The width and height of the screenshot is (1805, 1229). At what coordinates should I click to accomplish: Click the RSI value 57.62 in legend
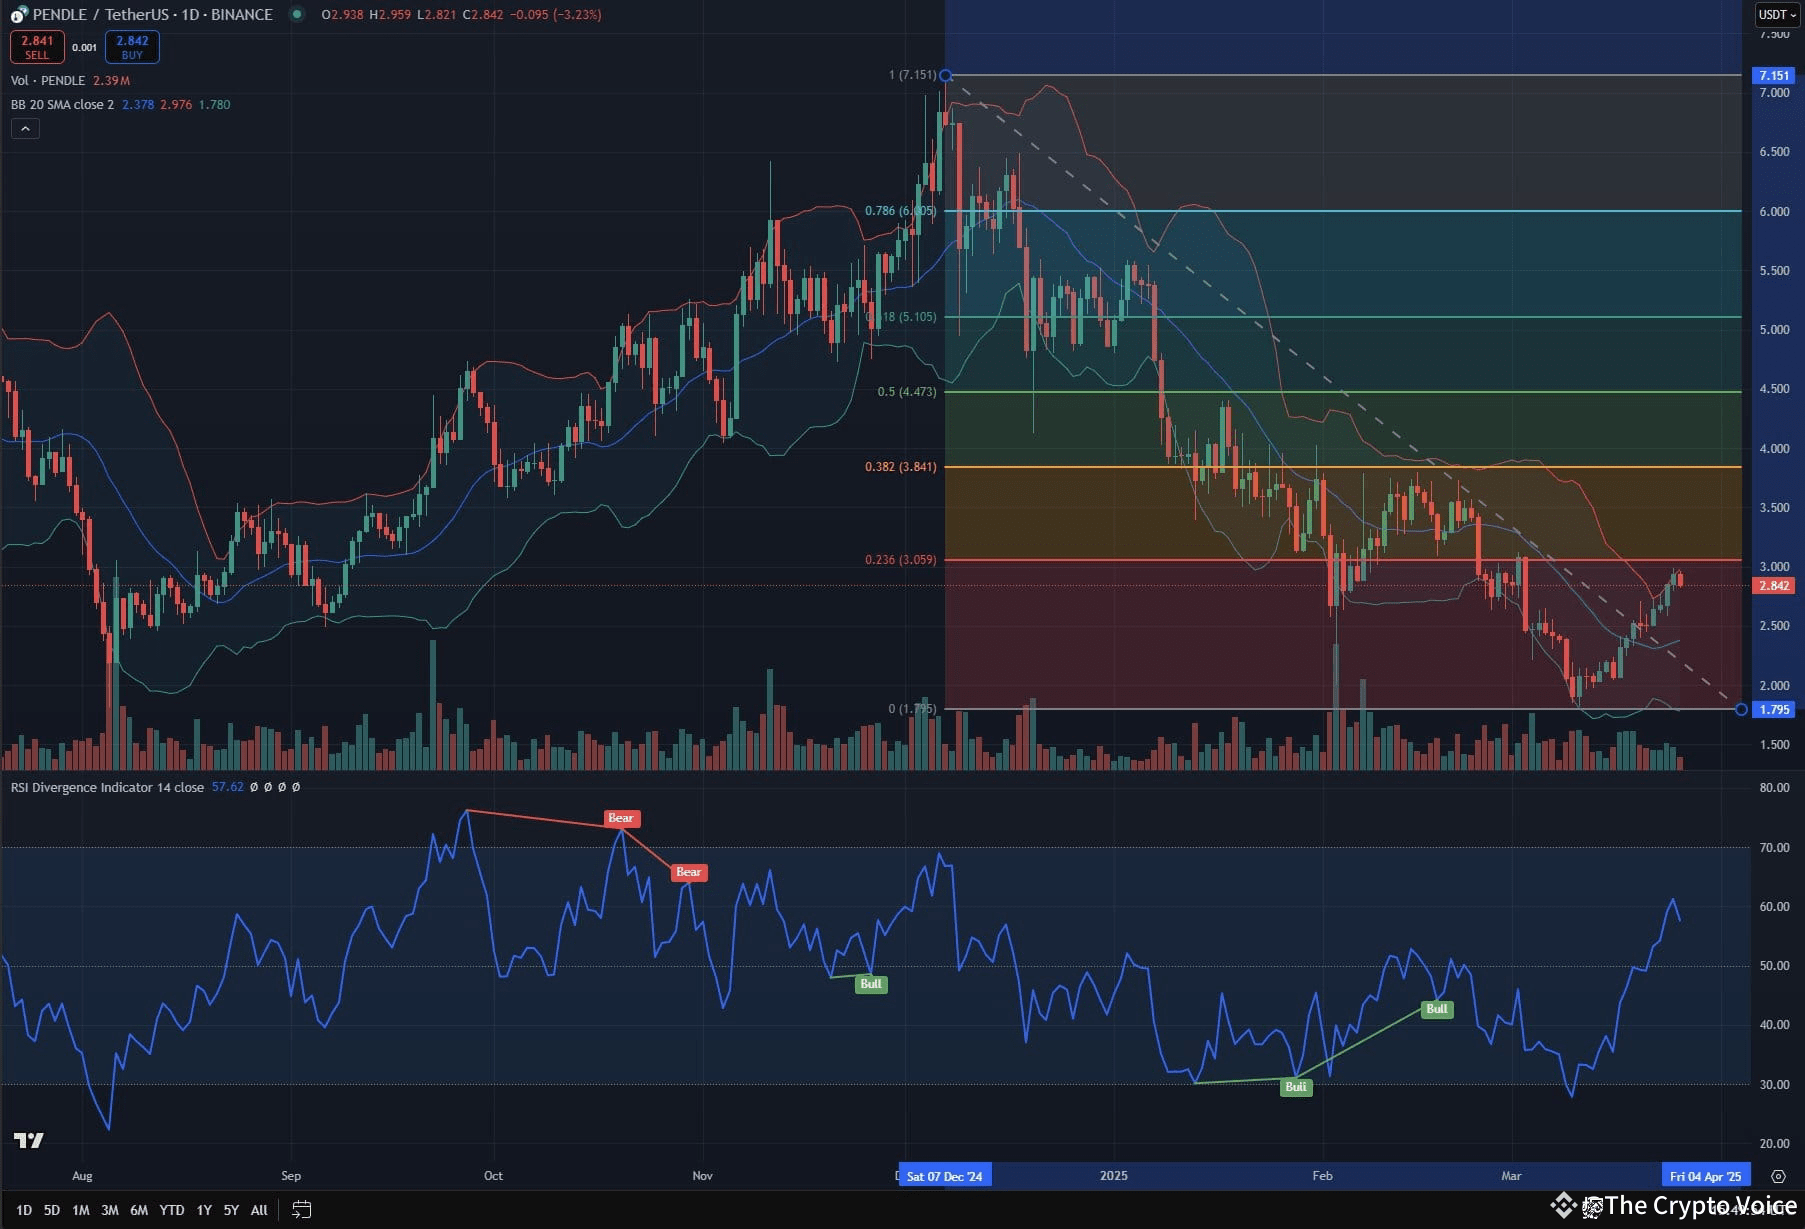[228, 788]
